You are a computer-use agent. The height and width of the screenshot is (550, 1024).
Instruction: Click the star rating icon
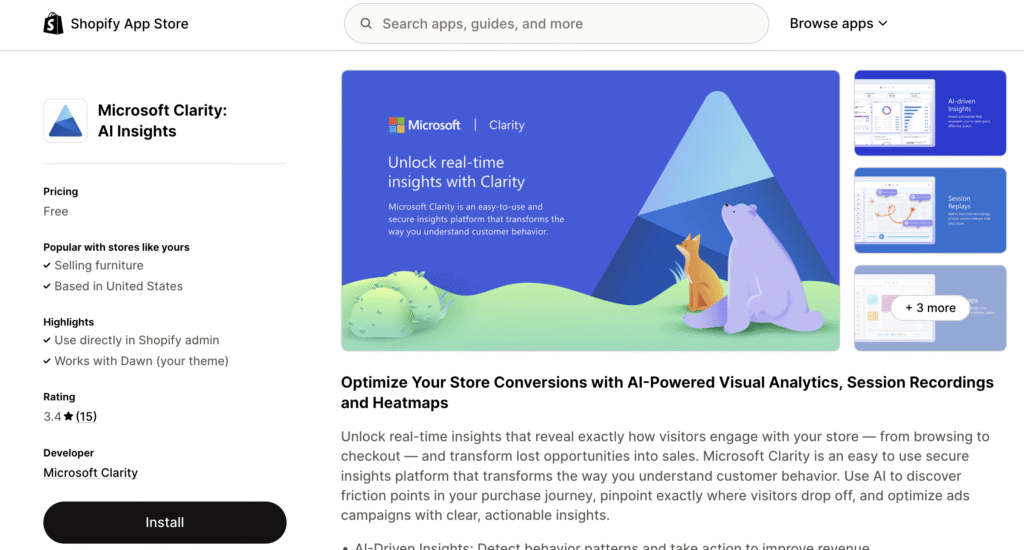69,416
